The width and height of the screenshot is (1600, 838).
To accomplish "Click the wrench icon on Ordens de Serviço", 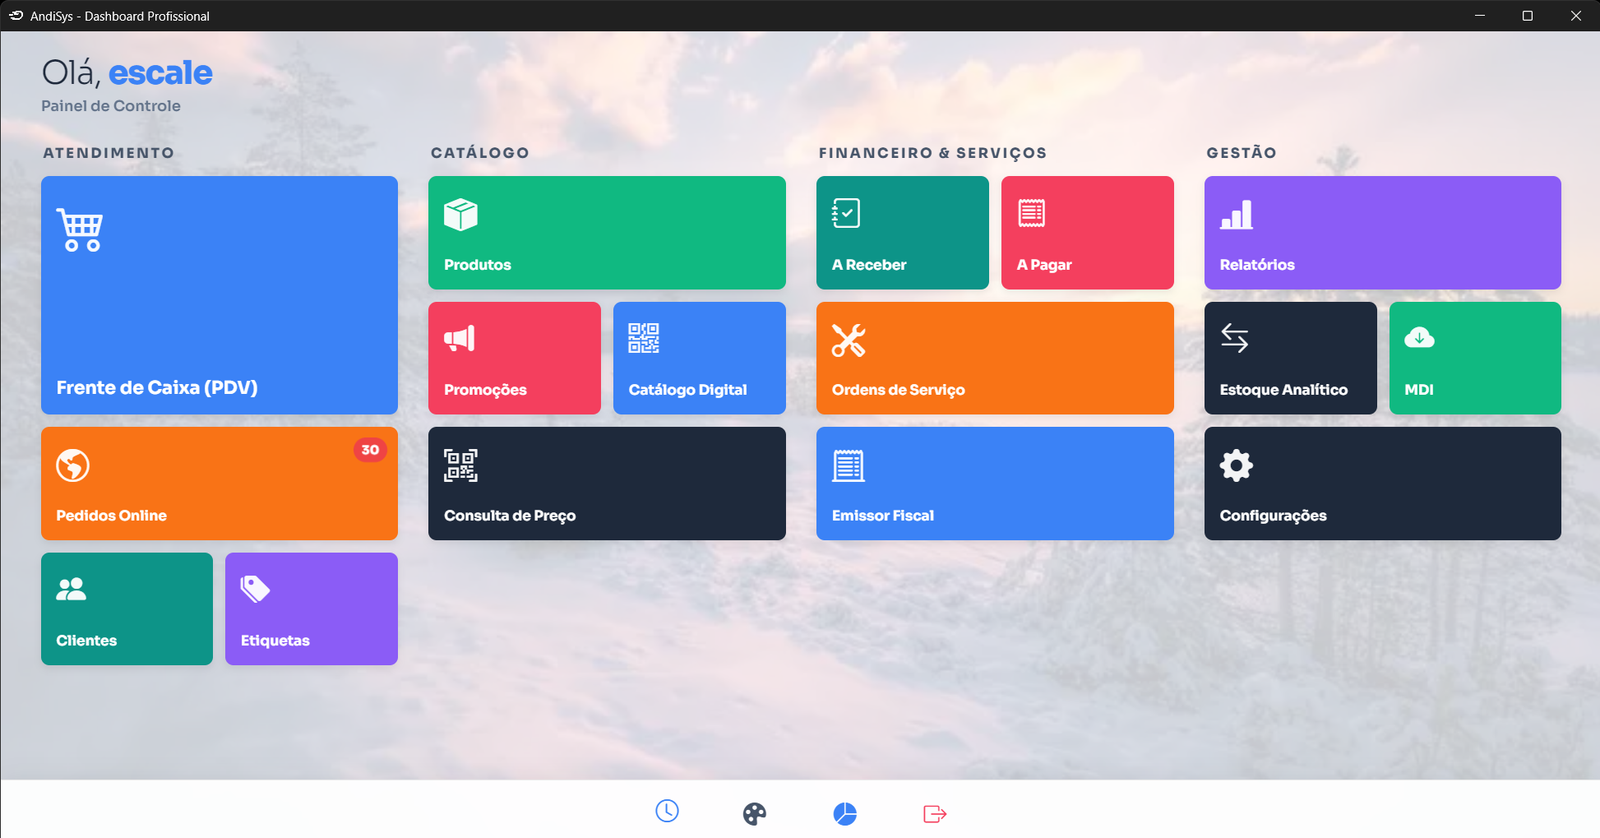I will click(x=848, y=340).
